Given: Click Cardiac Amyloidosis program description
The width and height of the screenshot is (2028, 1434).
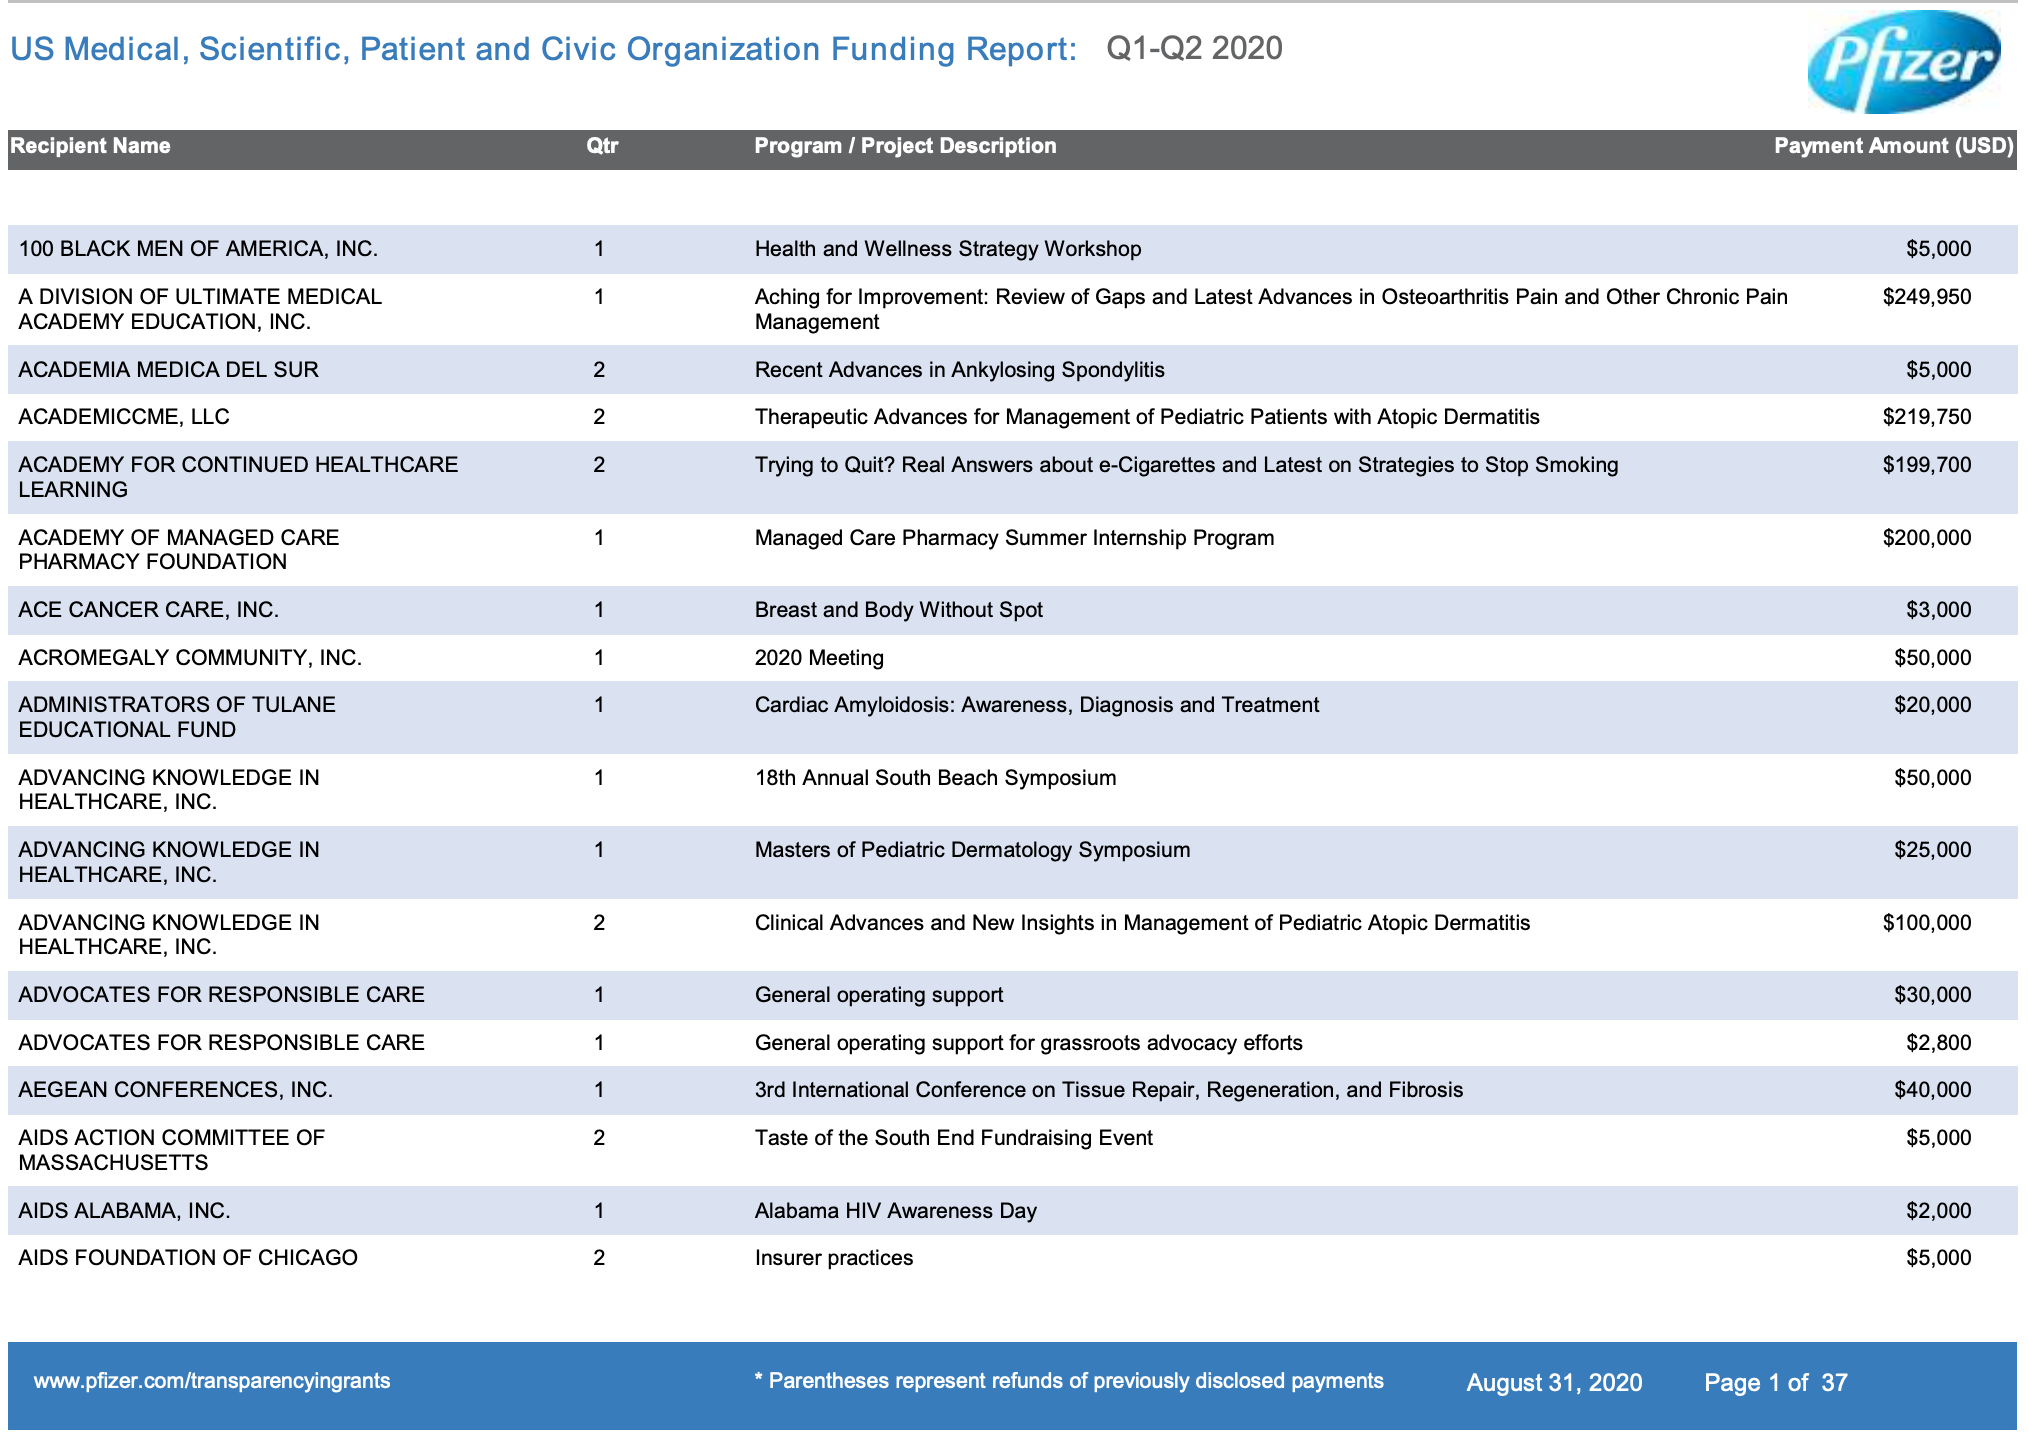Looking at the screenshot, I should [x=1036, y=705].
